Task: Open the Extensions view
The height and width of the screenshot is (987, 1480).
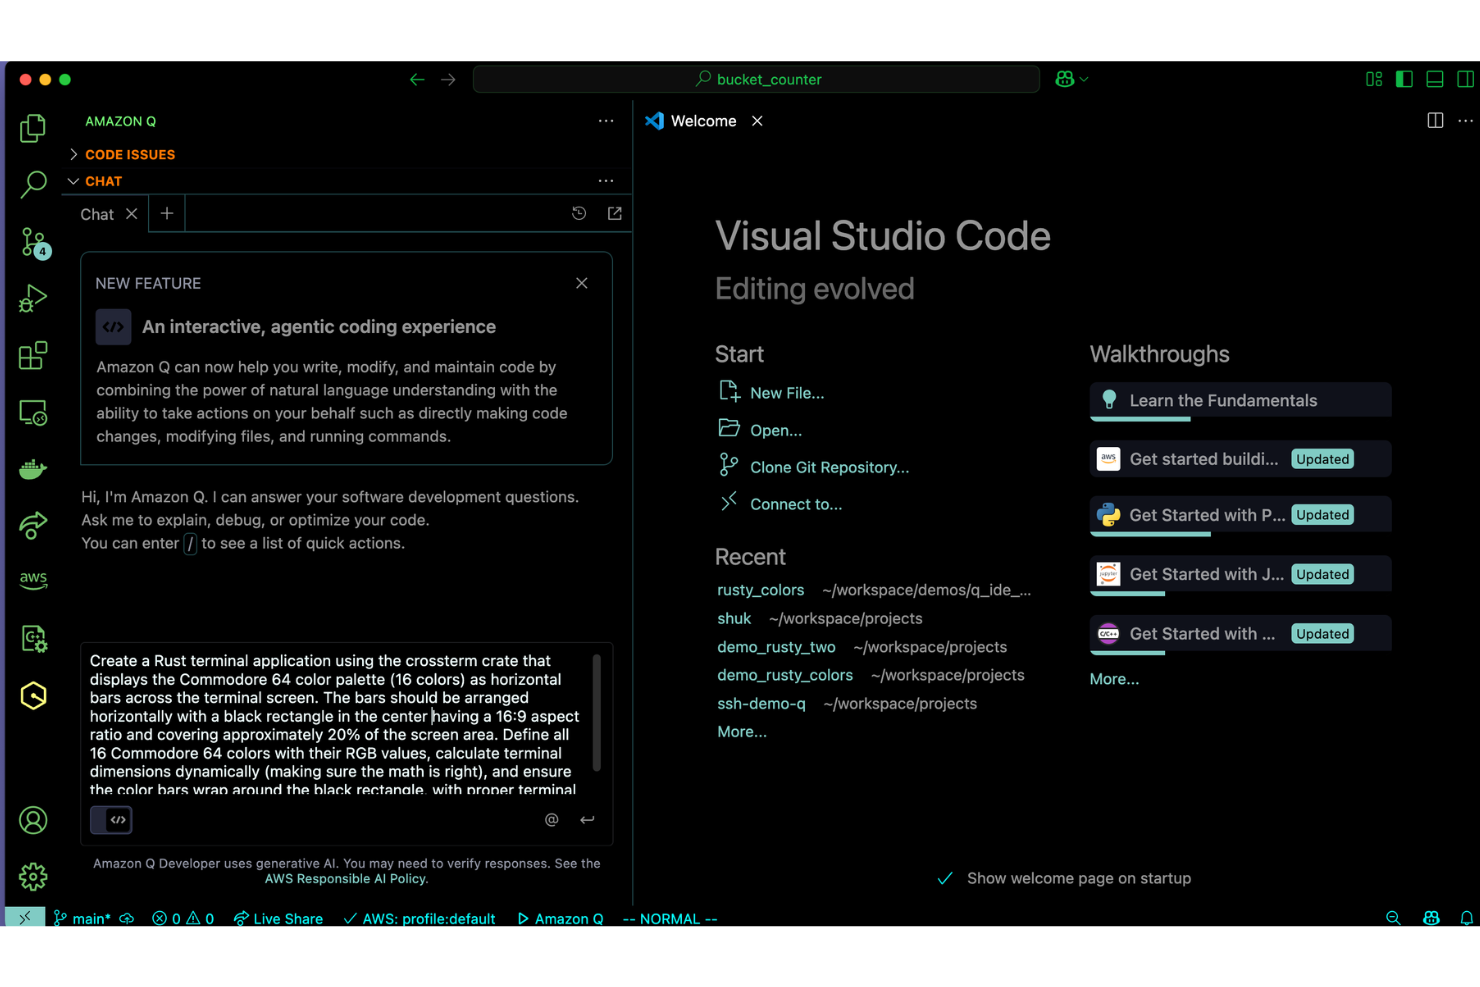Action: point(33,355)
